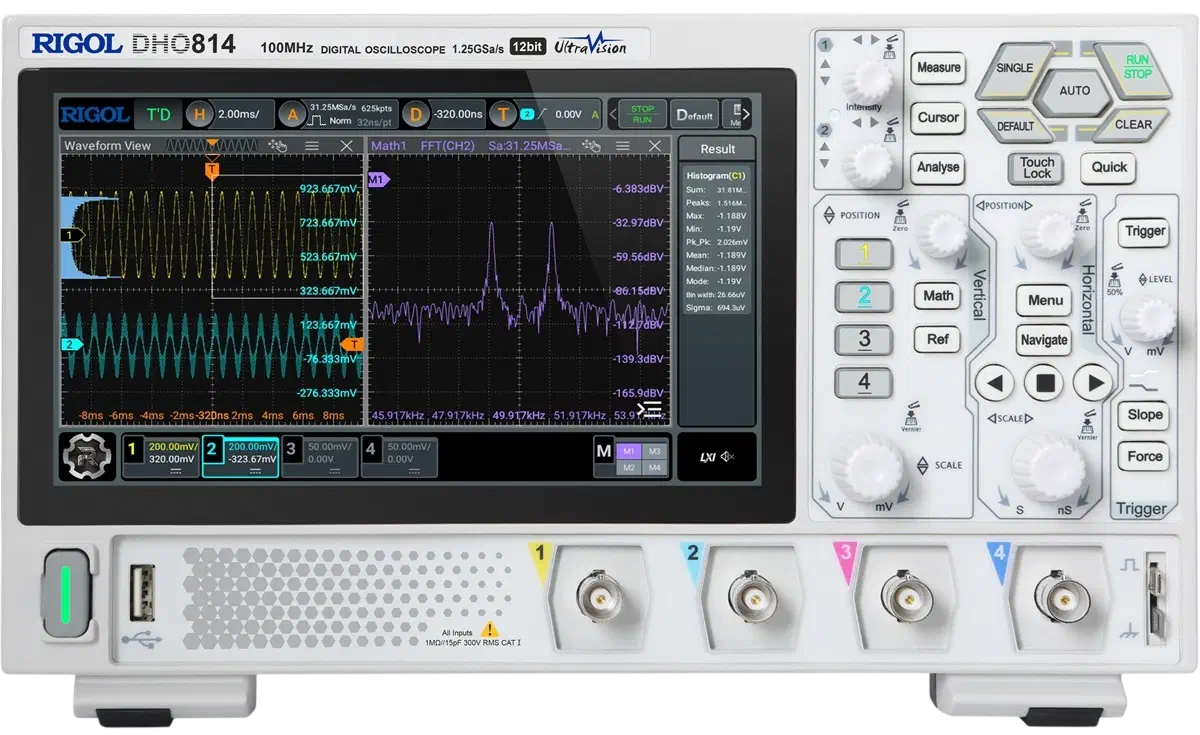Toggle M1 in the on-screen math selector
This screenshot has height=735, width=1200.
629,451
